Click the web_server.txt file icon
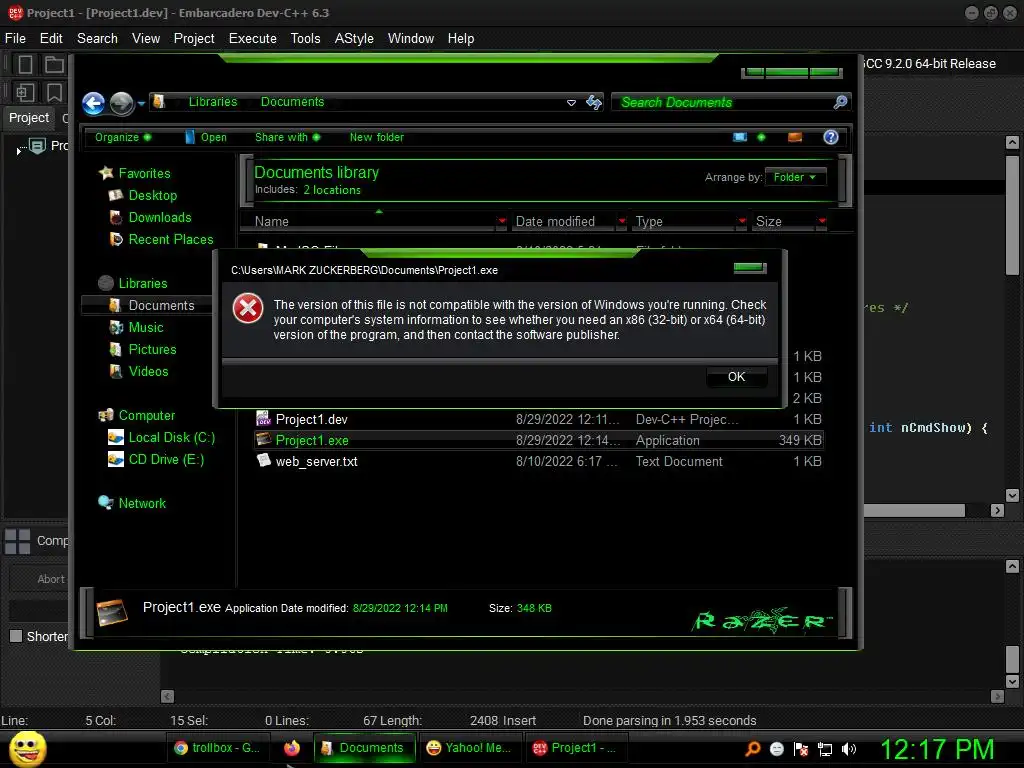Screen dimensions: 1024x768 point(263,460)
